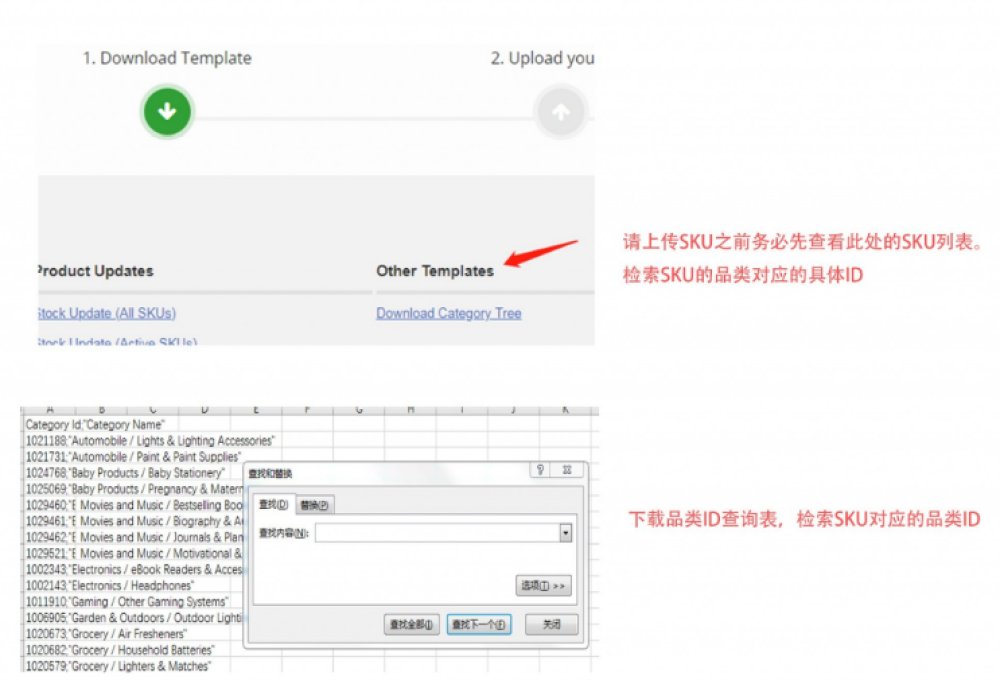This screenshot has height=680, width=1000.
Task: Select row 1024768 Baby Products Baby Stationery
Action: pos(125,473)
